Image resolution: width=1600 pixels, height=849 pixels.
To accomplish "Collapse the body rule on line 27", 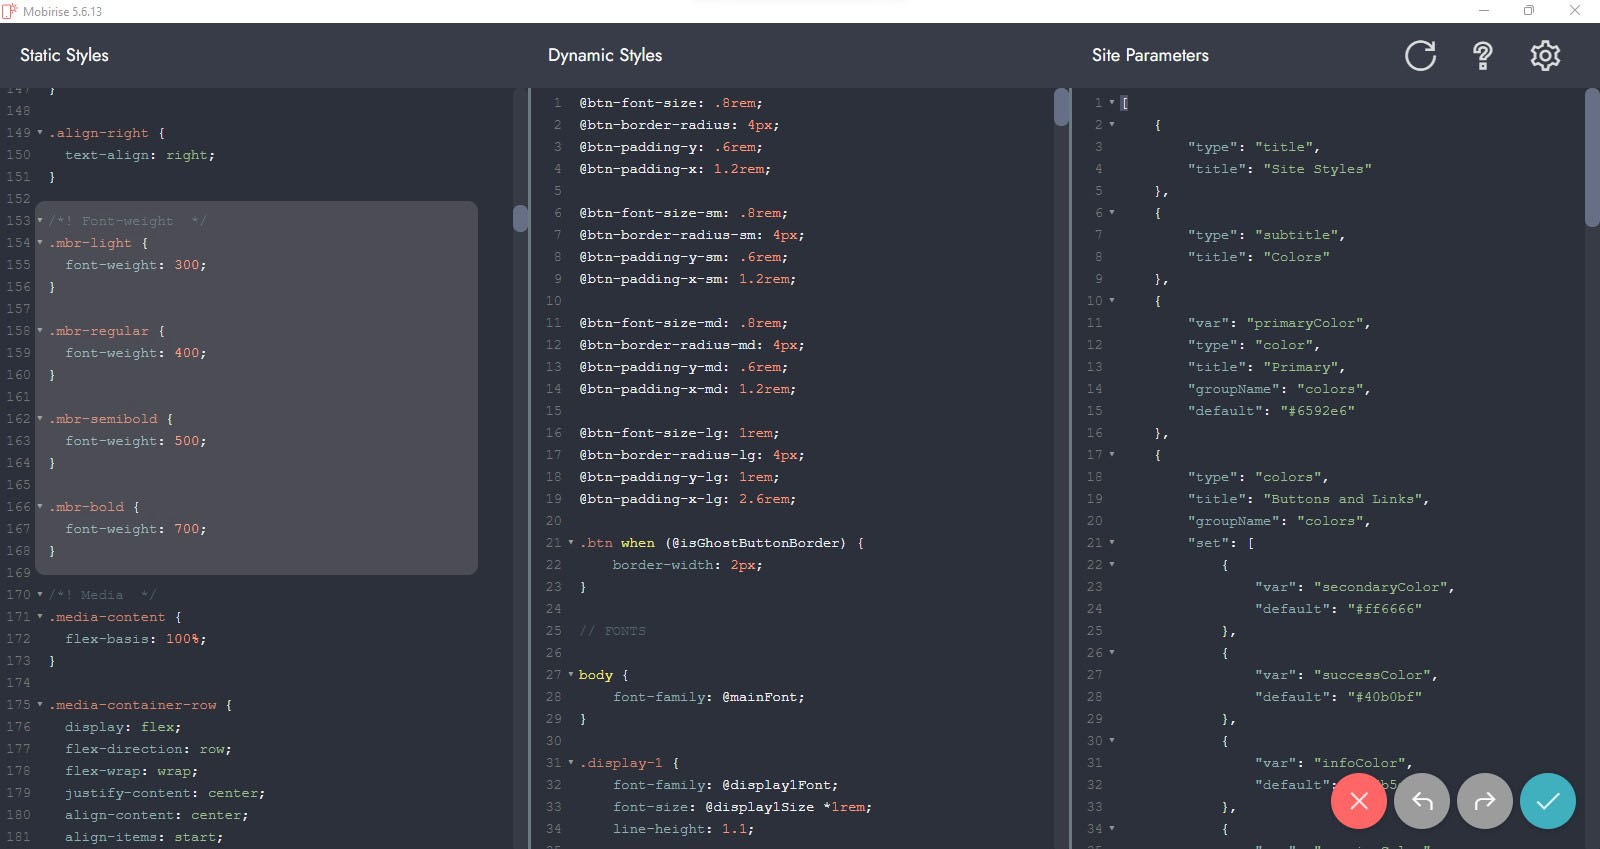I will [571, 675].
